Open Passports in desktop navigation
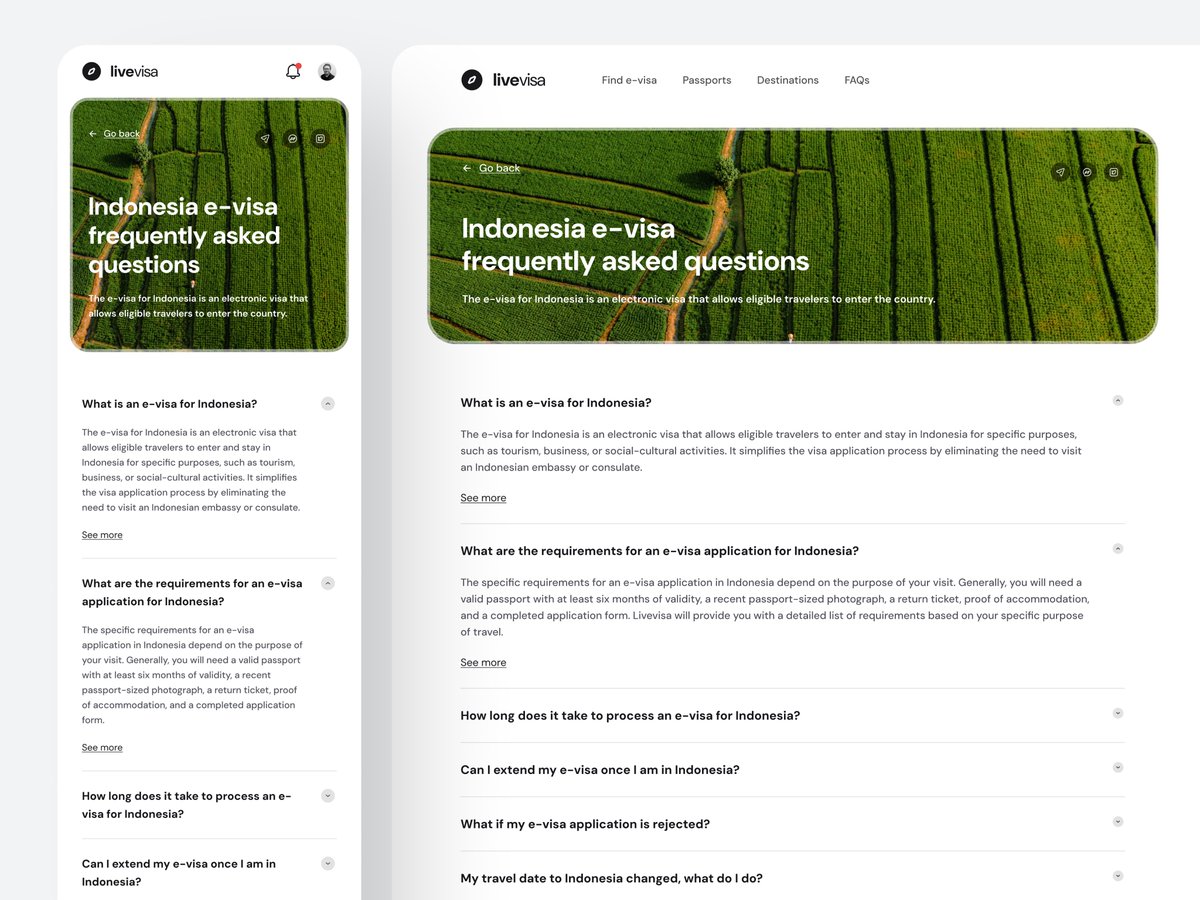The image size is (1200, 900). [x=707, y=80]
